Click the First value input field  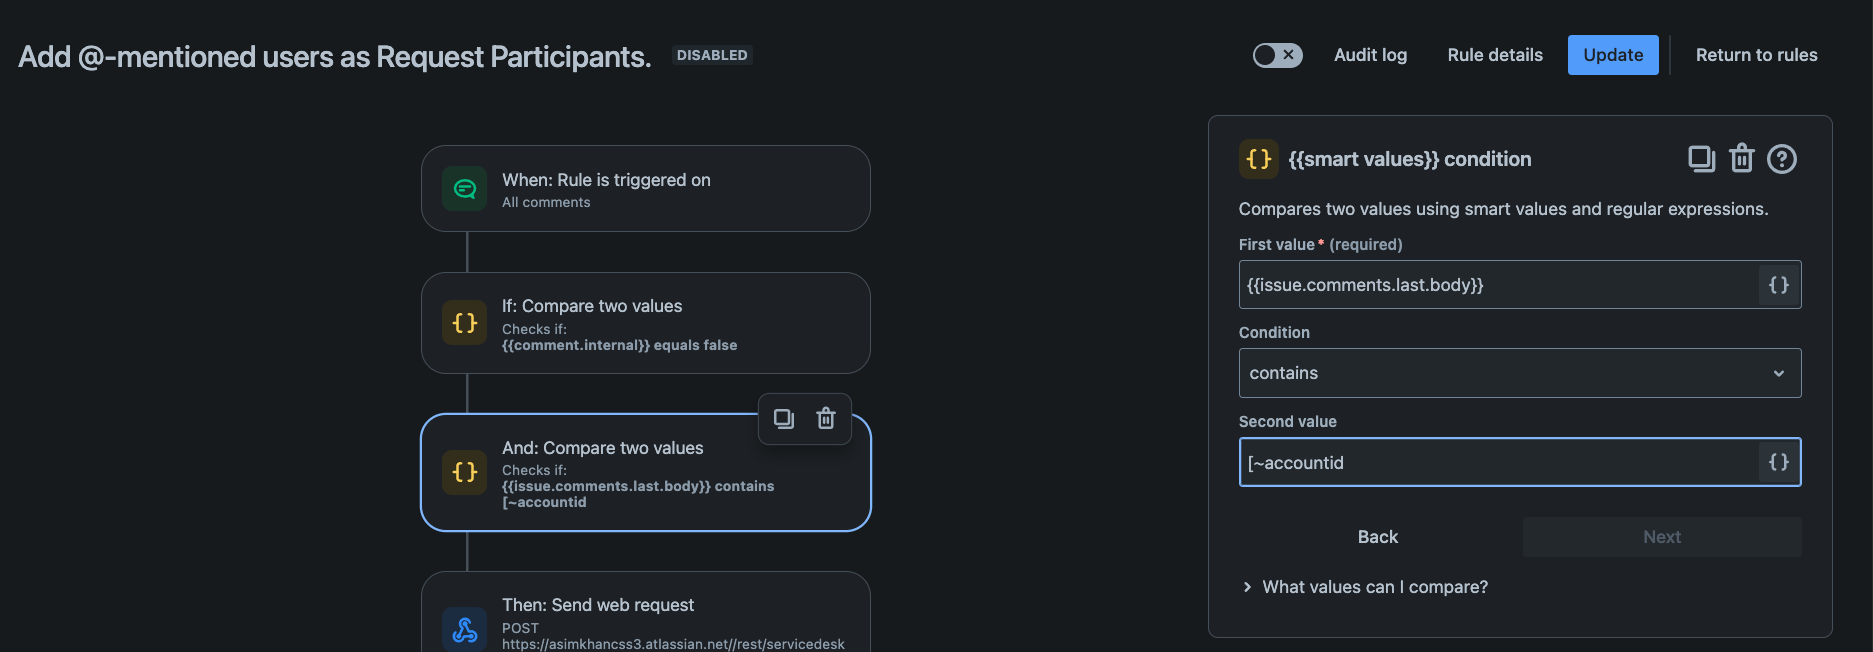click(x=1498, y=285)
